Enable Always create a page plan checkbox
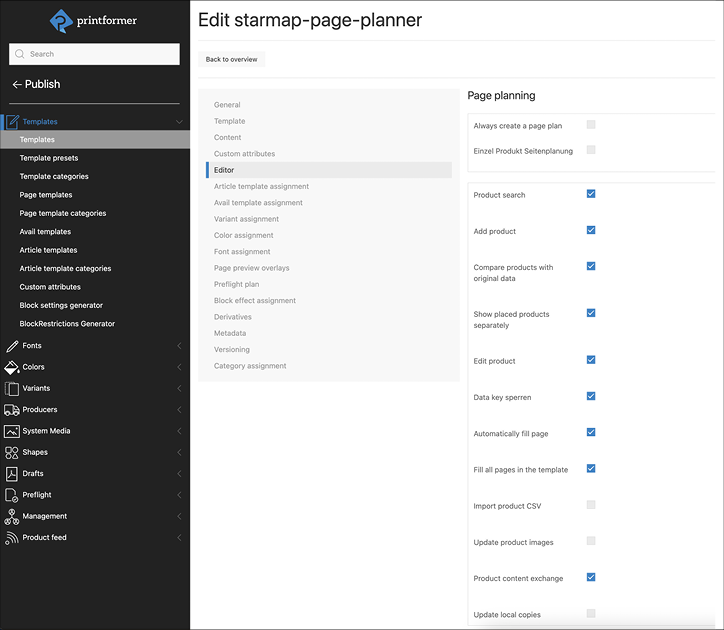The image size is (724, 630). pos(591,125)
